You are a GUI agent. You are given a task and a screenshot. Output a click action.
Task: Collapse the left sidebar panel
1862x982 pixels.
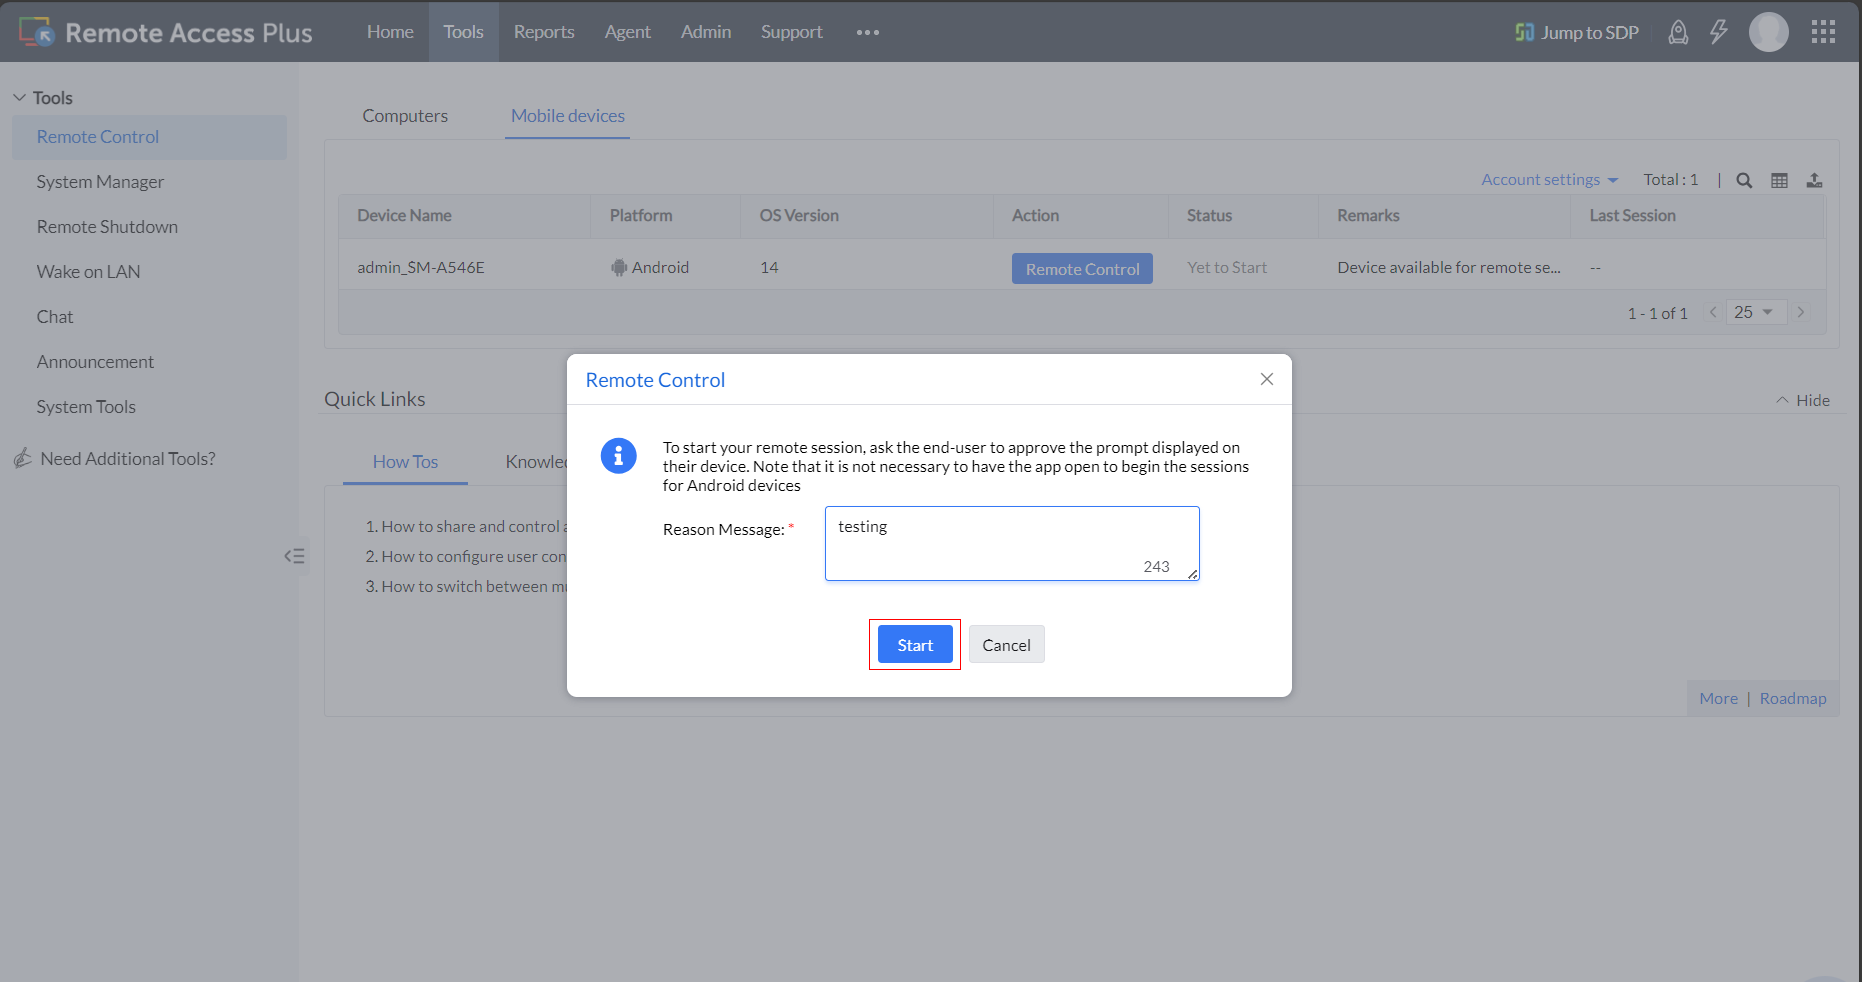pos(294,556)
